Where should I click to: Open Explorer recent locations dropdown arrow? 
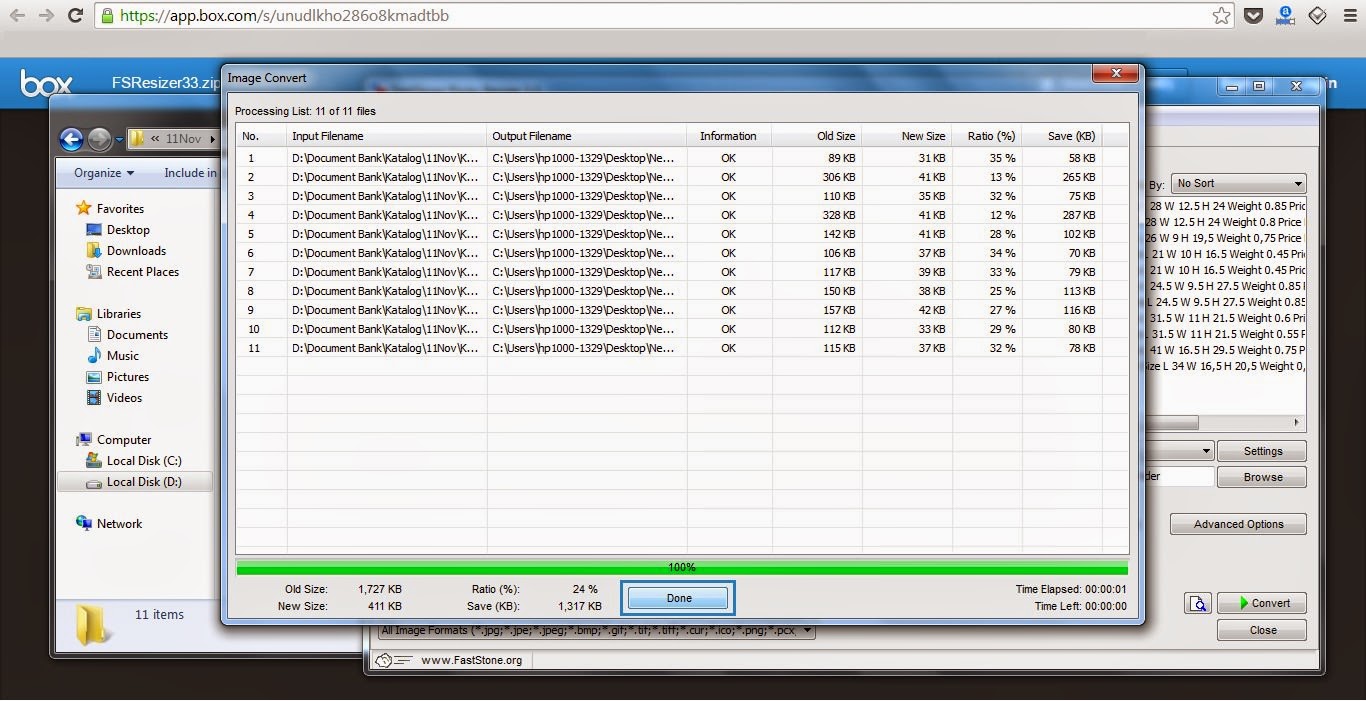pyautogui.click(x=119, y=139)
